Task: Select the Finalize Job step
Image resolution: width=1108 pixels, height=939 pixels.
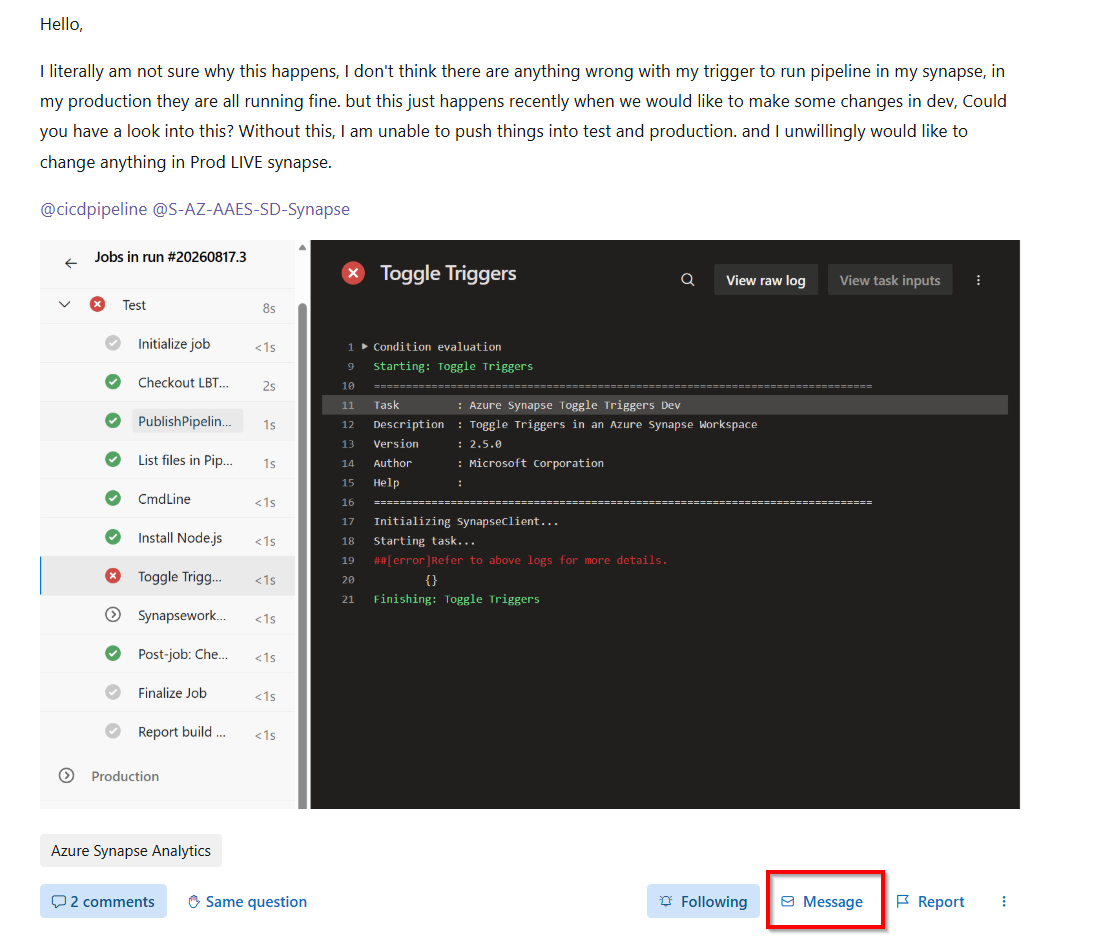Action: pyautogui.click(x=167, y=694)
